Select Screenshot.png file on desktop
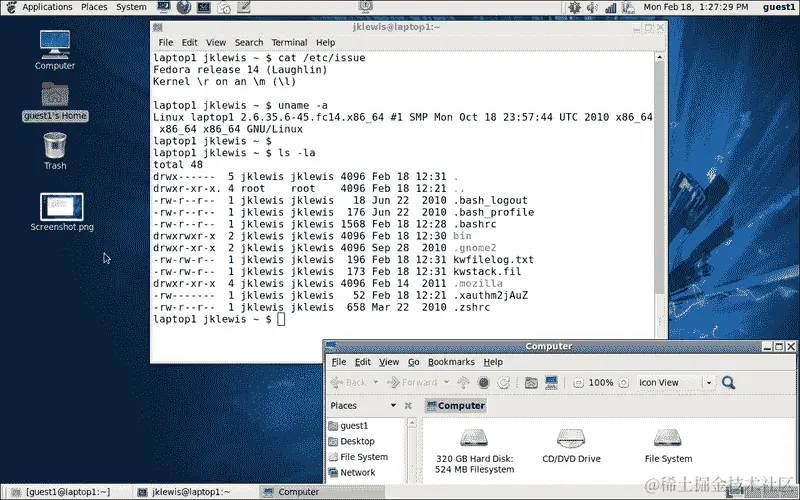 [x=62, y=212]
